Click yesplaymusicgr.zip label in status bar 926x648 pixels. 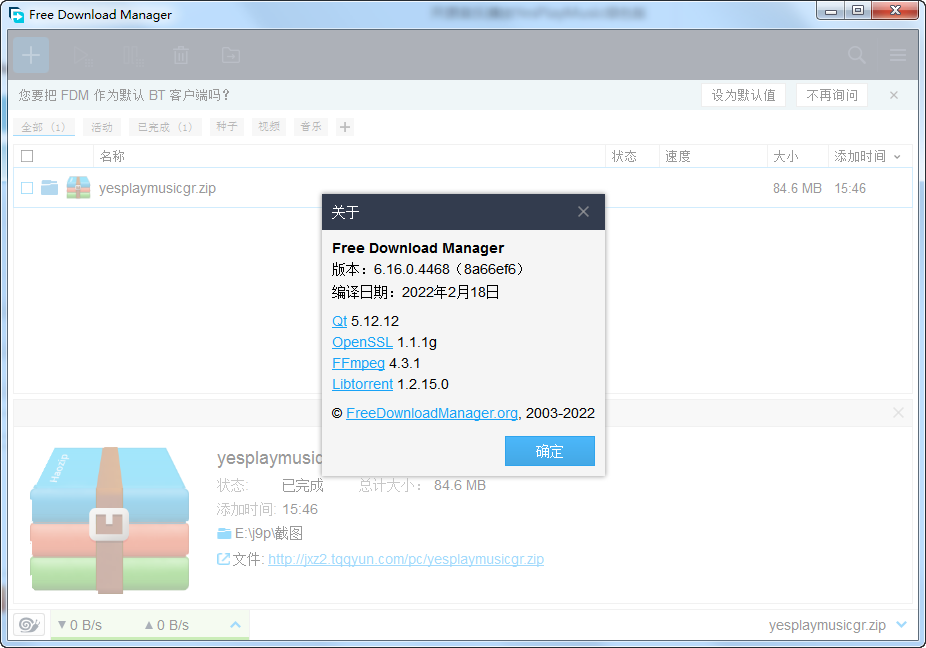pos(827,625)
